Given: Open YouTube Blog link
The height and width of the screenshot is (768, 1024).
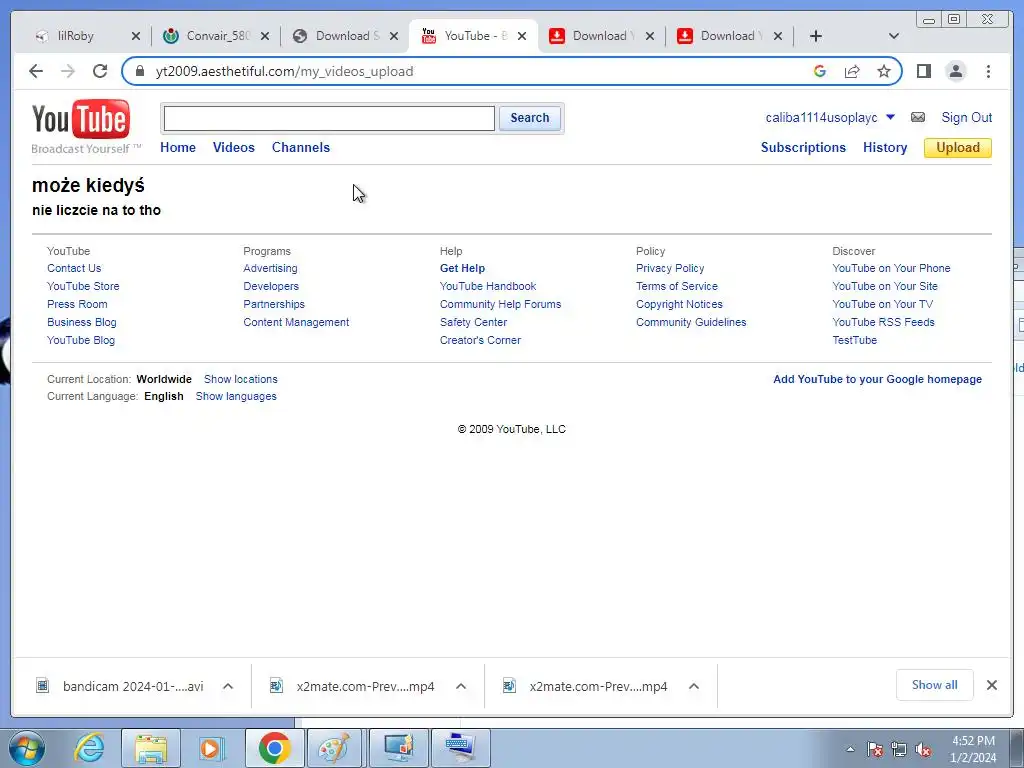Looking at the screenshot, I should tap(81, 340).
